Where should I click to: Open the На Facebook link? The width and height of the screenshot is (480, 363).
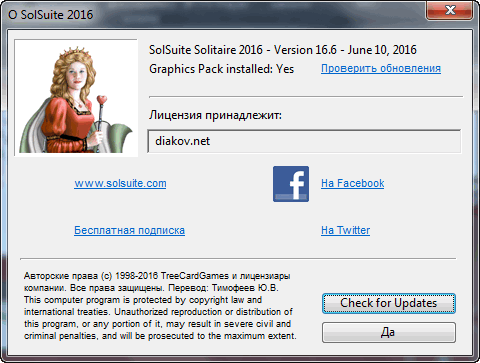[x=352, y=183]
